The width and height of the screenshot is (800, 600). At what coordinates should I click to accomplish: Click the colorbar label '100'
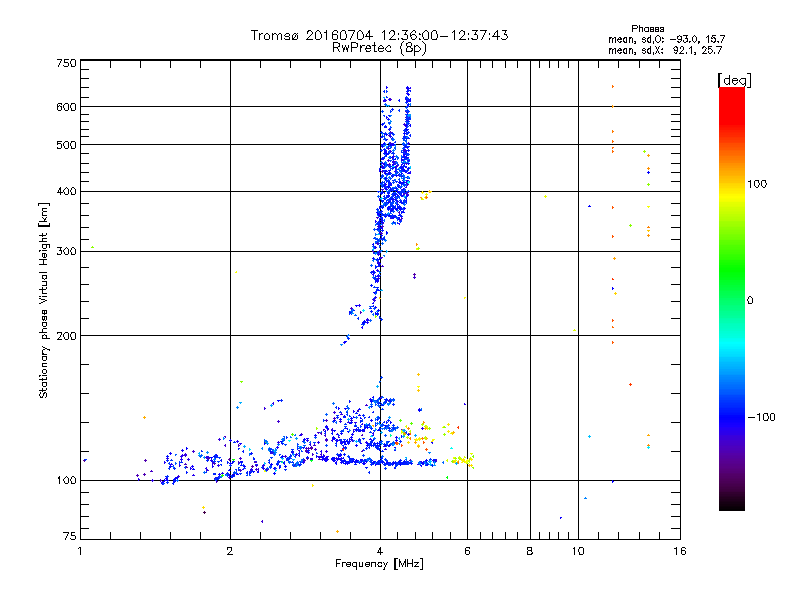[757, 184]
